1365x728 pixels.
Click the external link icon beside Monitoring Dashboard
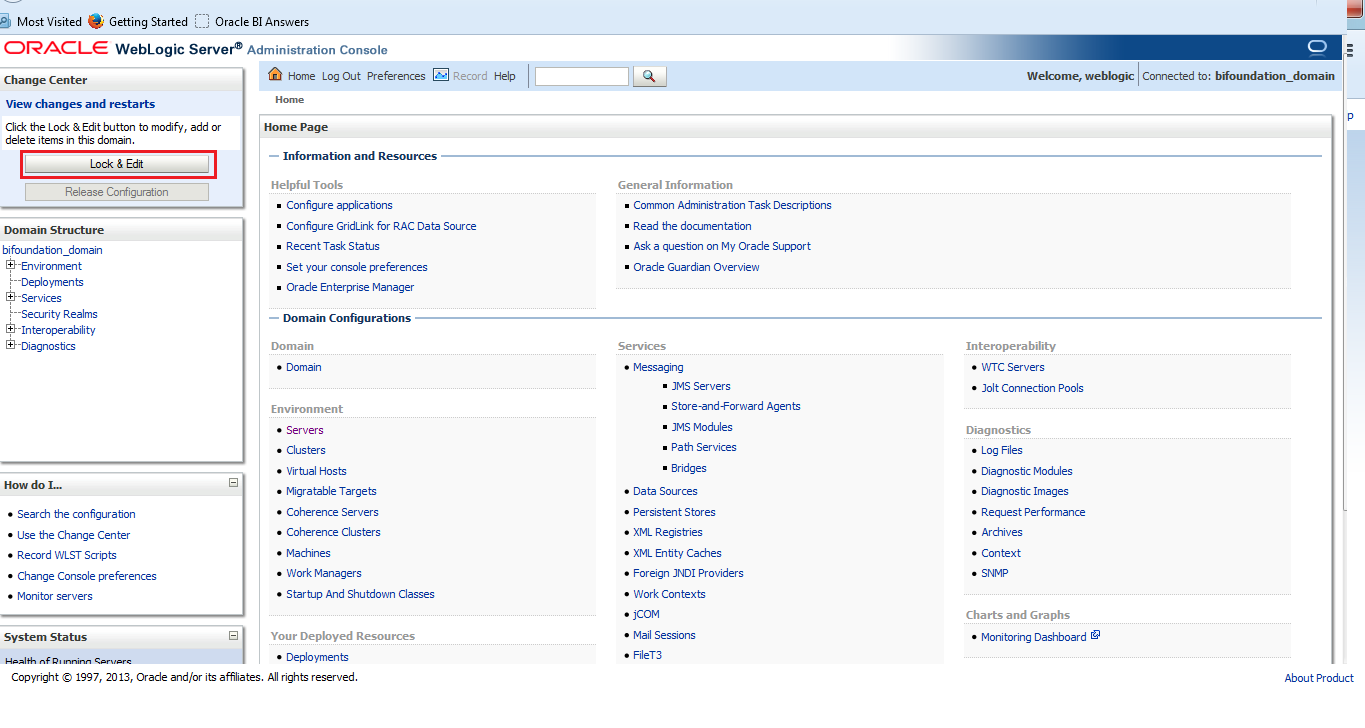pyautogui.click(x=1095, y=635)
